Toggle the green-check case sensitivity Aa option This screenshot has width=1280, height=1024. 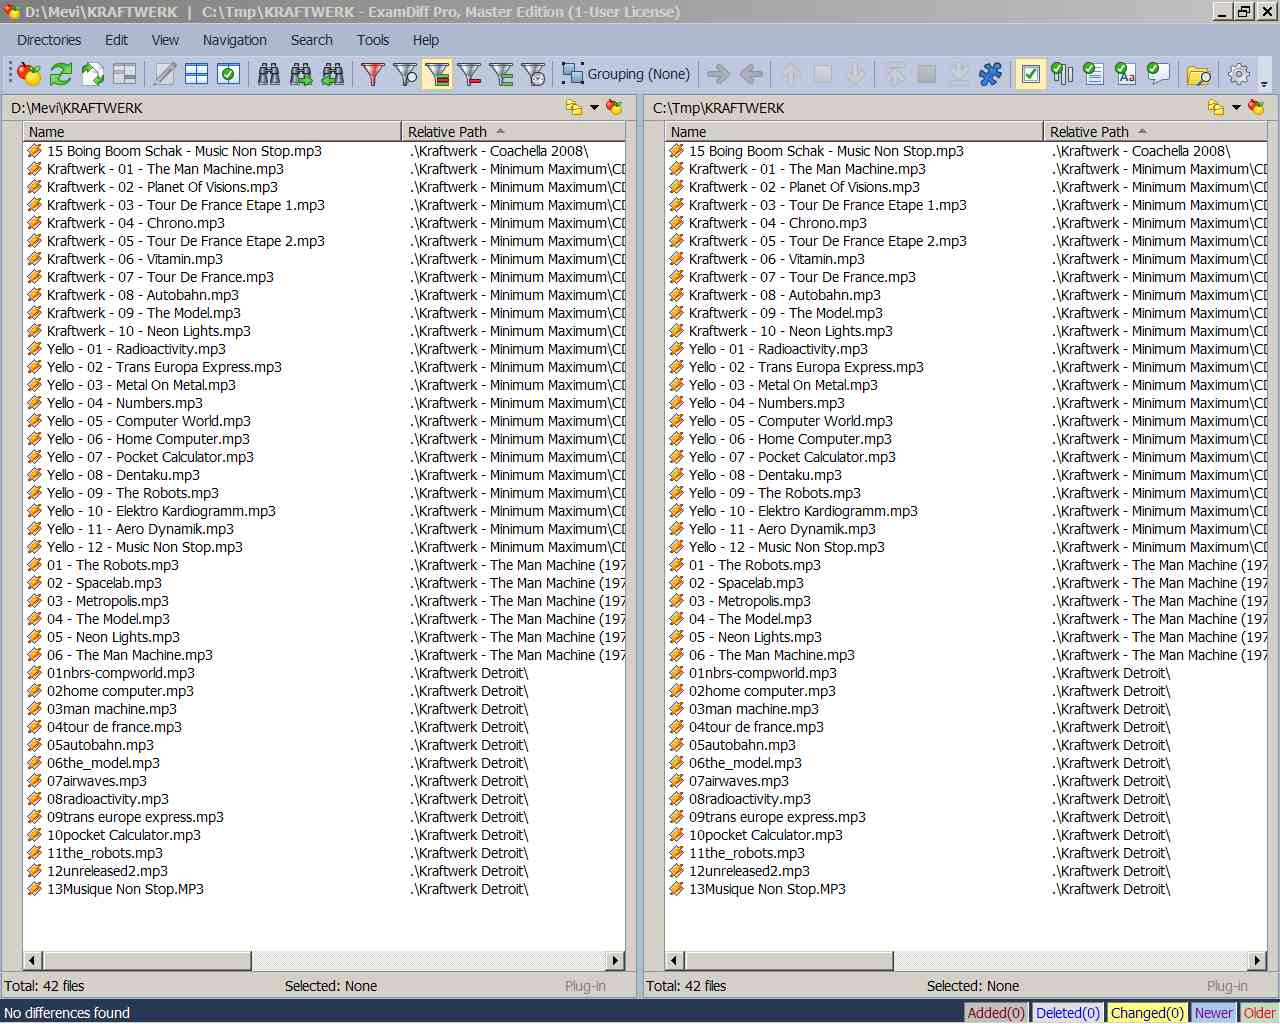pyautogui.click(x=1127, y=74)
